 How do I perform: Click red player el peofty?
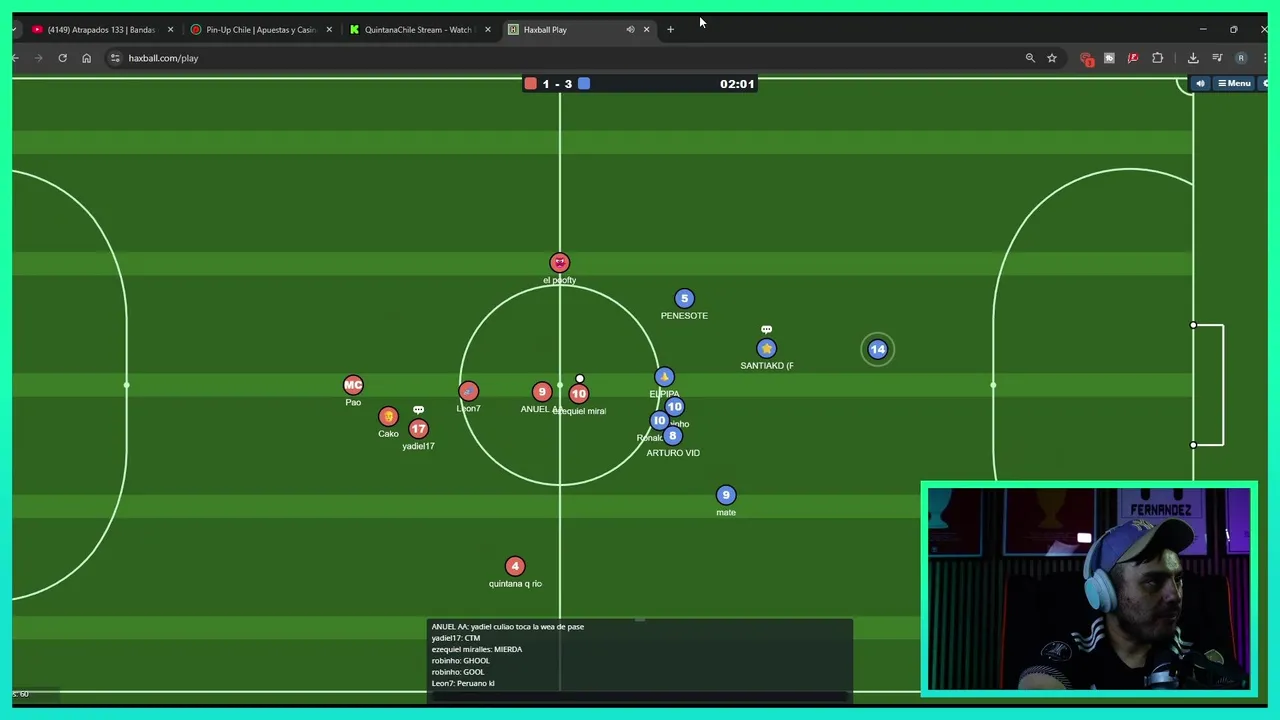(559, 263)
